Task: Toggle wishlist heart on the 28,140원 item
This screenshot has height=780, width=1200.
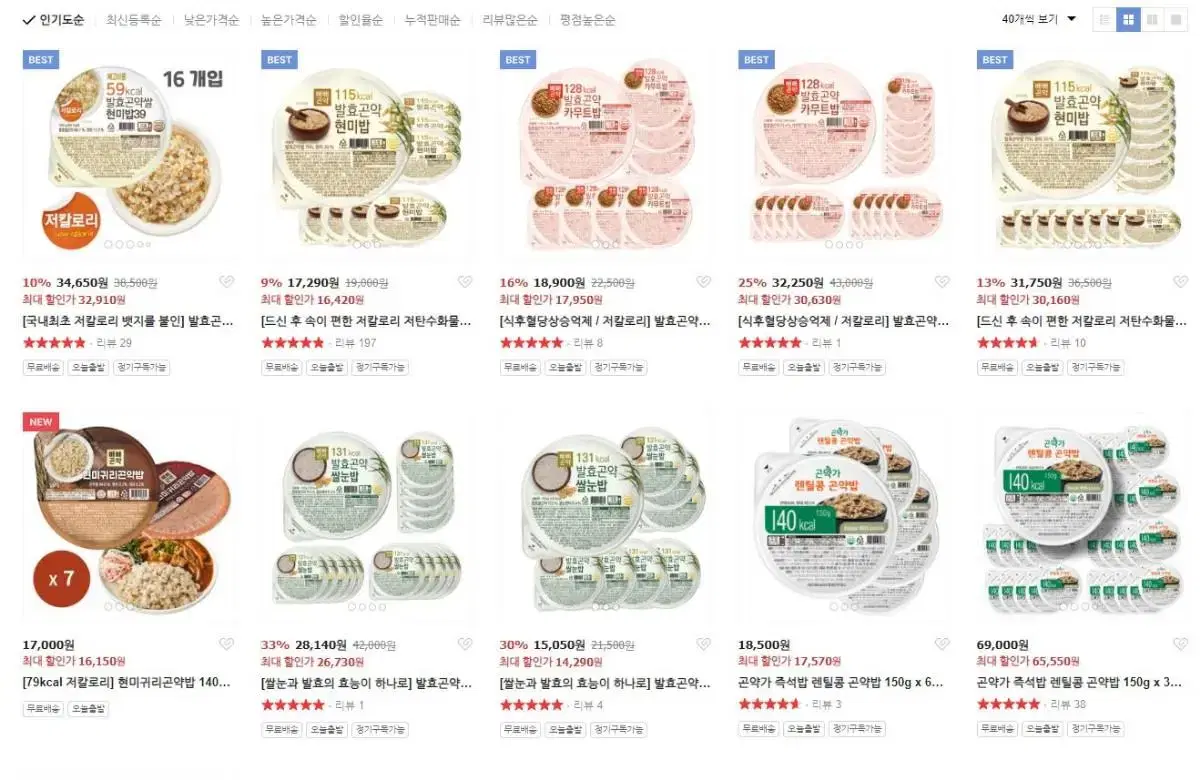Action: (x=465, y=644)
